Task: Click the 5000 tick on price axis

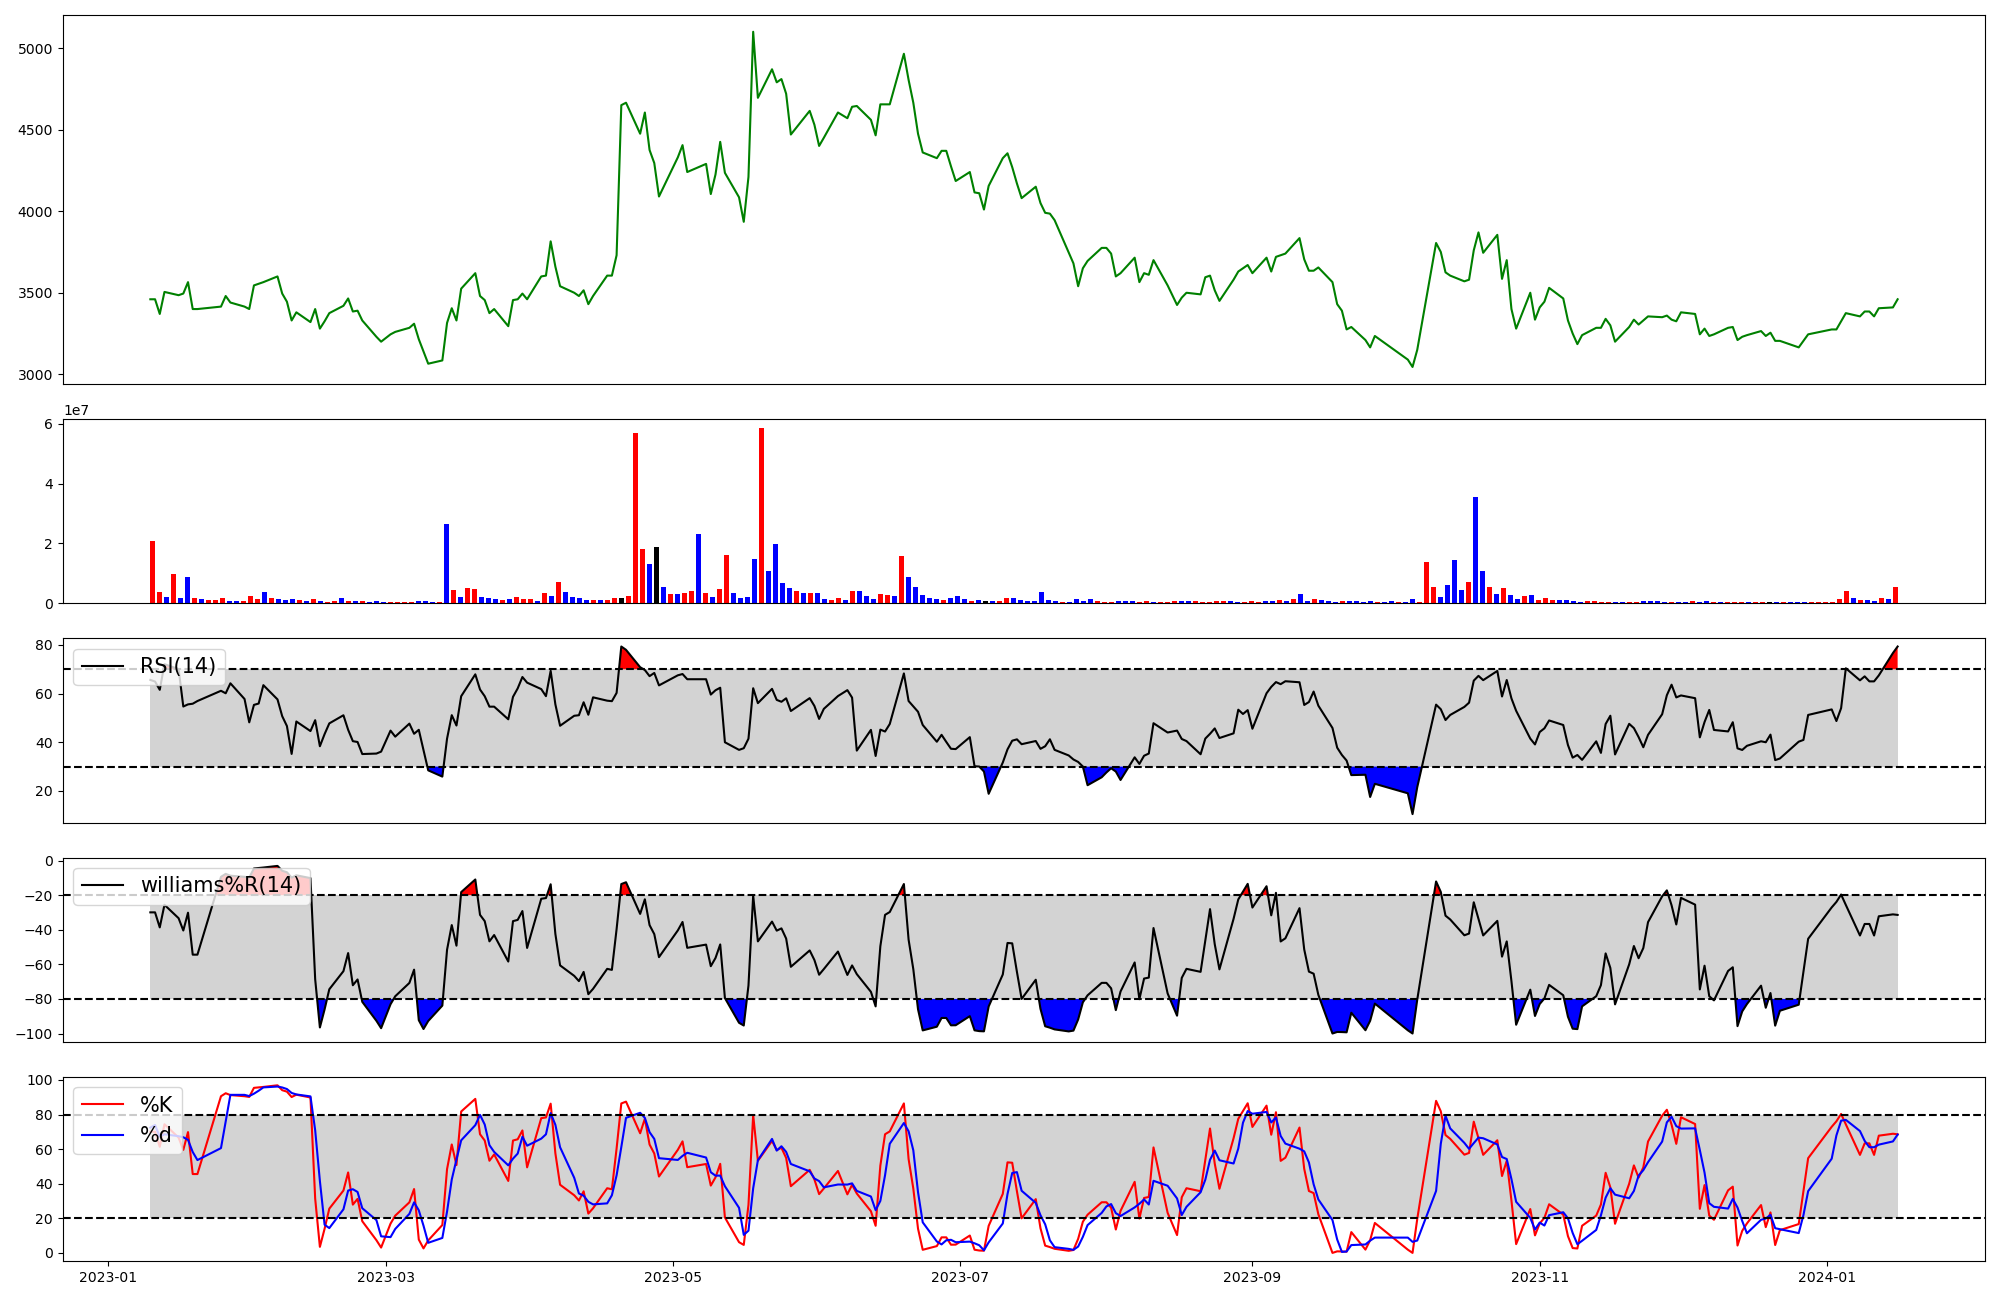Action: 36,49
